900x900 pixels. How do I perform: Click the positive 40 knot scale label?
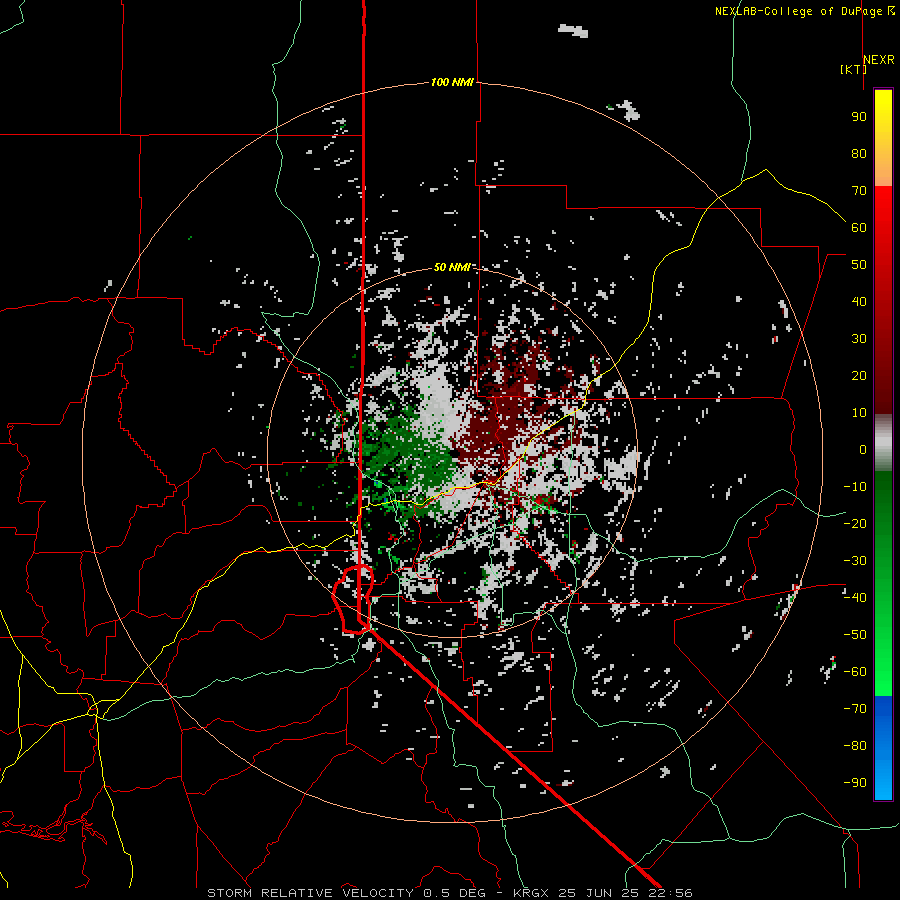859,301
